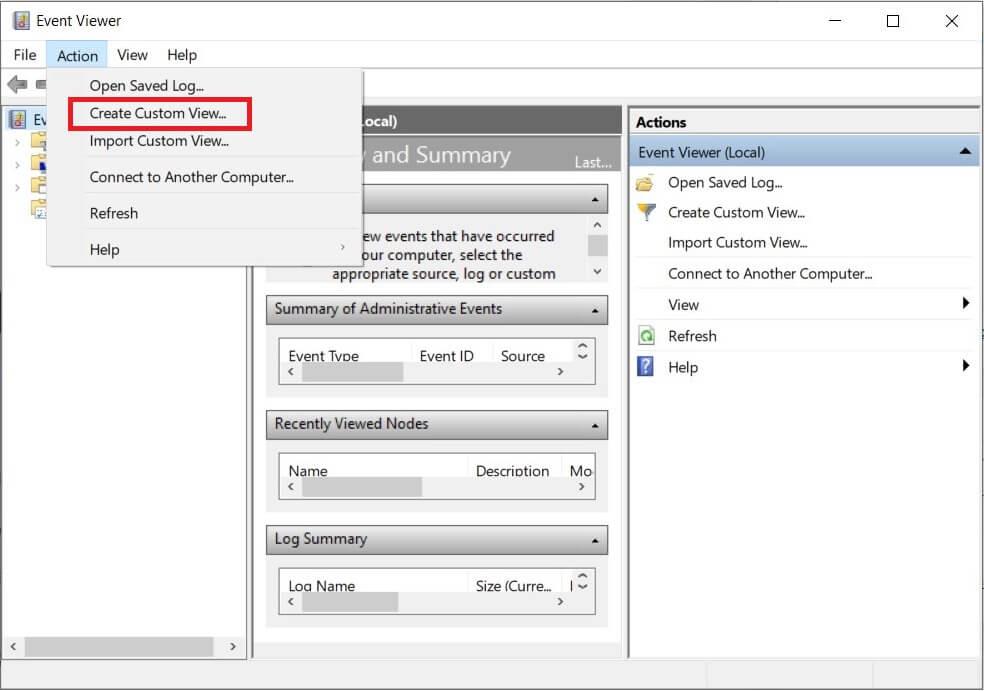Viewport: 984px width, 691px height.
Task: Click the Log Name column header
Action: click(x=321, y=586)
